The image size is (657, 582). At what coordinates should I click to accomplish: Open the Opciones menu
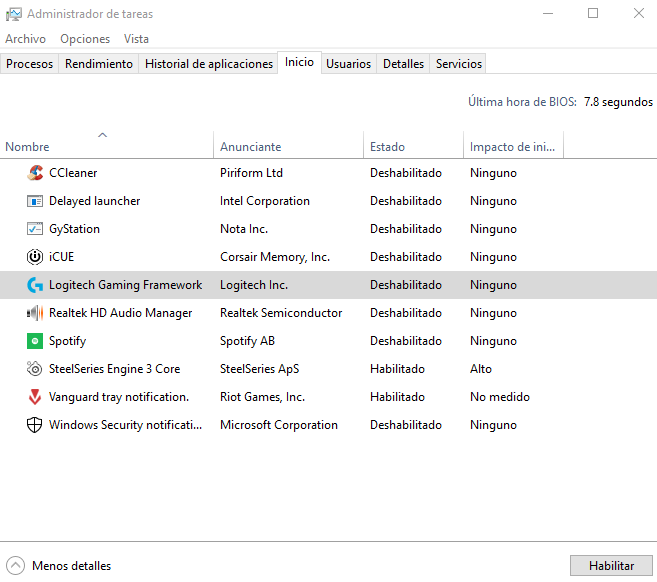click(85, 39)
